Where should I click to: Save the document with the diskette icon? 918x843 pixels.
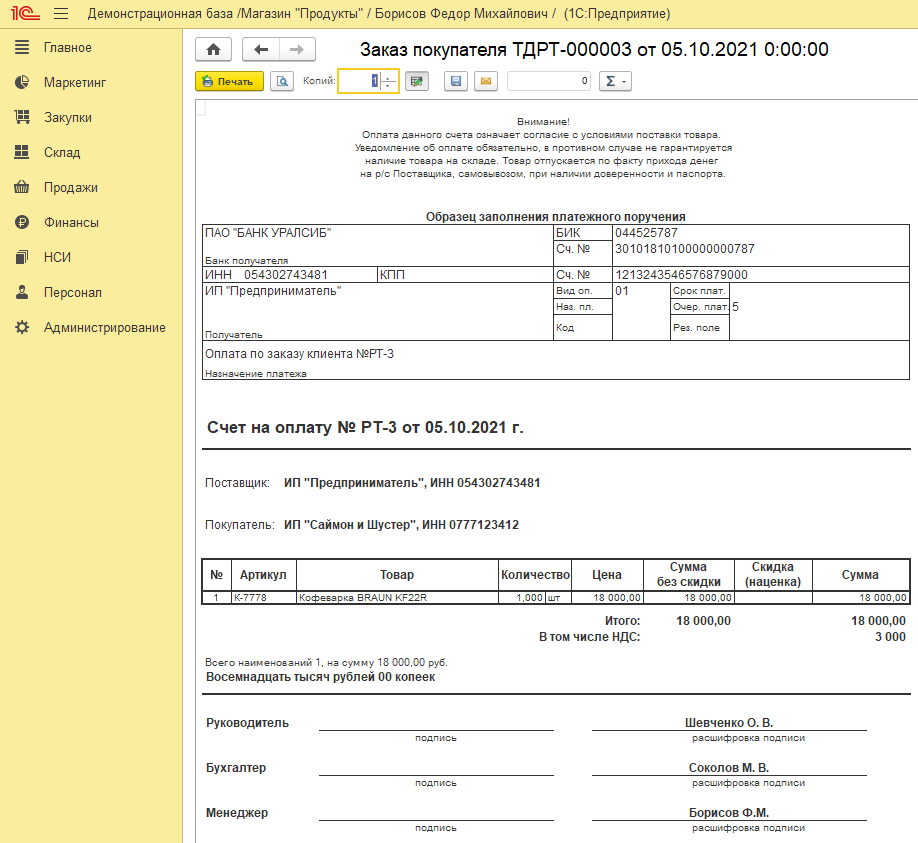456,81
